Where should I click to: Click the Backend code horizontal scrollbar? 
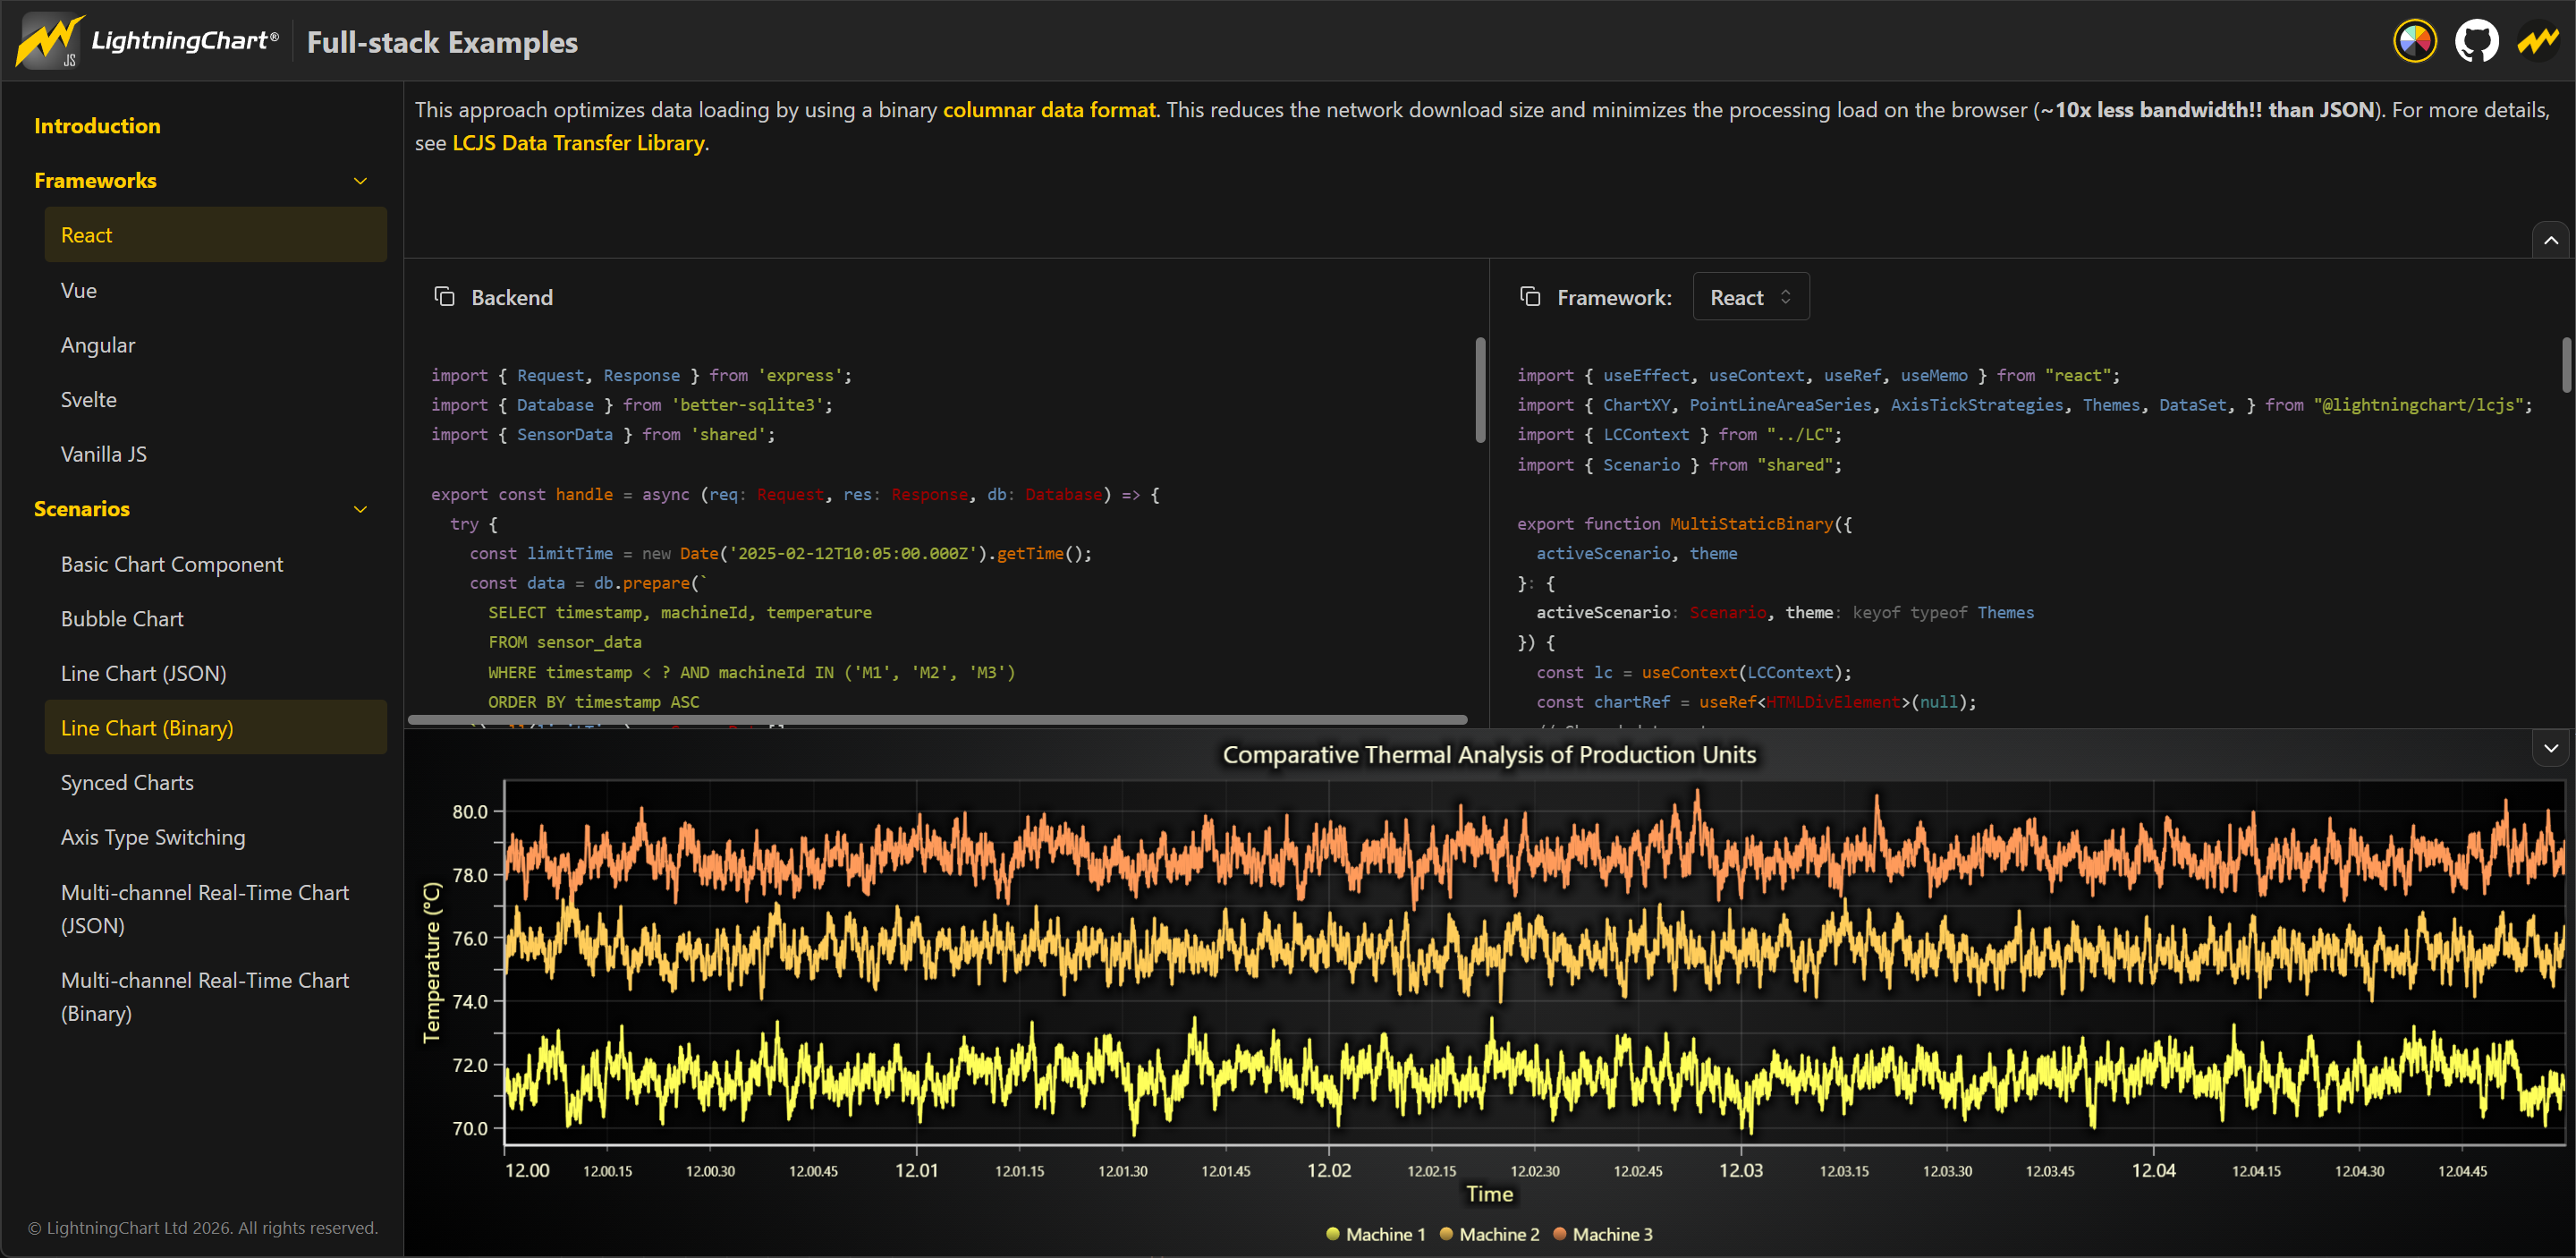(x=937, y=719)
